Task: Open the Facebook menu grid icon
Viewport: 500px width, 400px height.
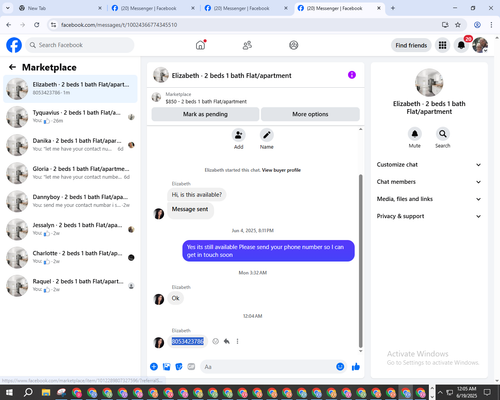Action: (x=442, y=45)
